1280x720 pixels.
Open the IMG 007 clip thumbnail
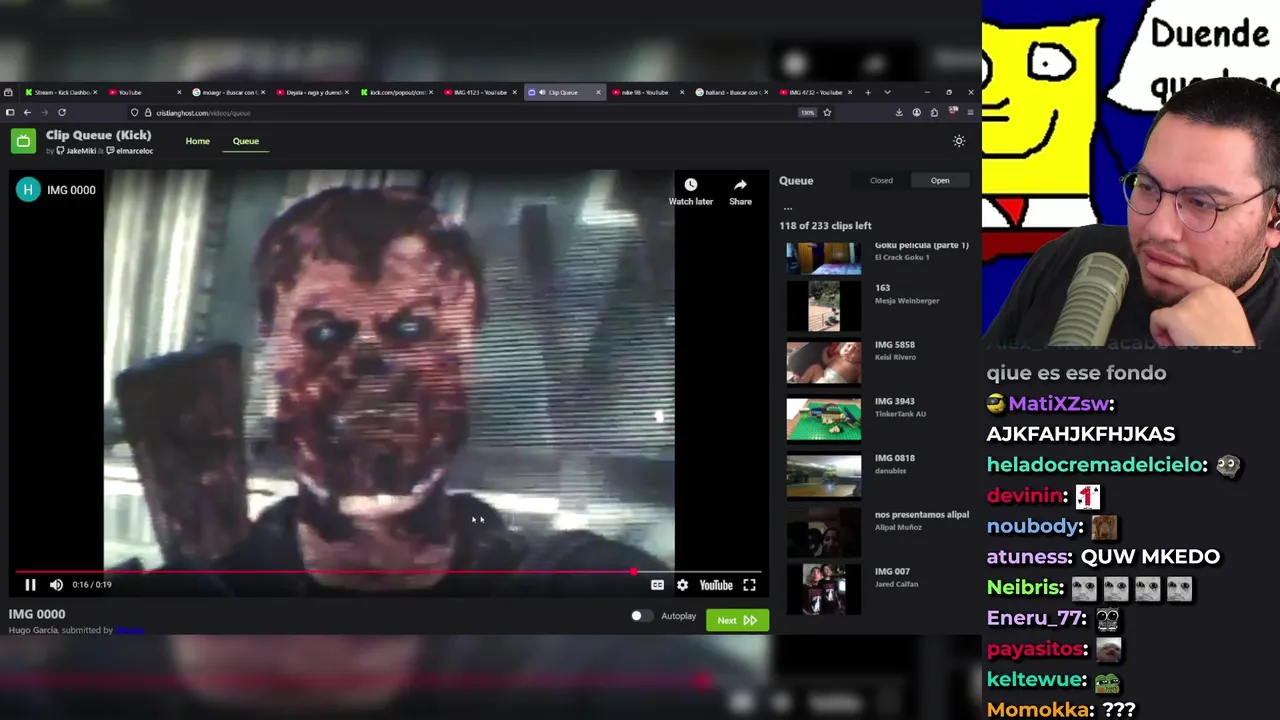(823, 590)
